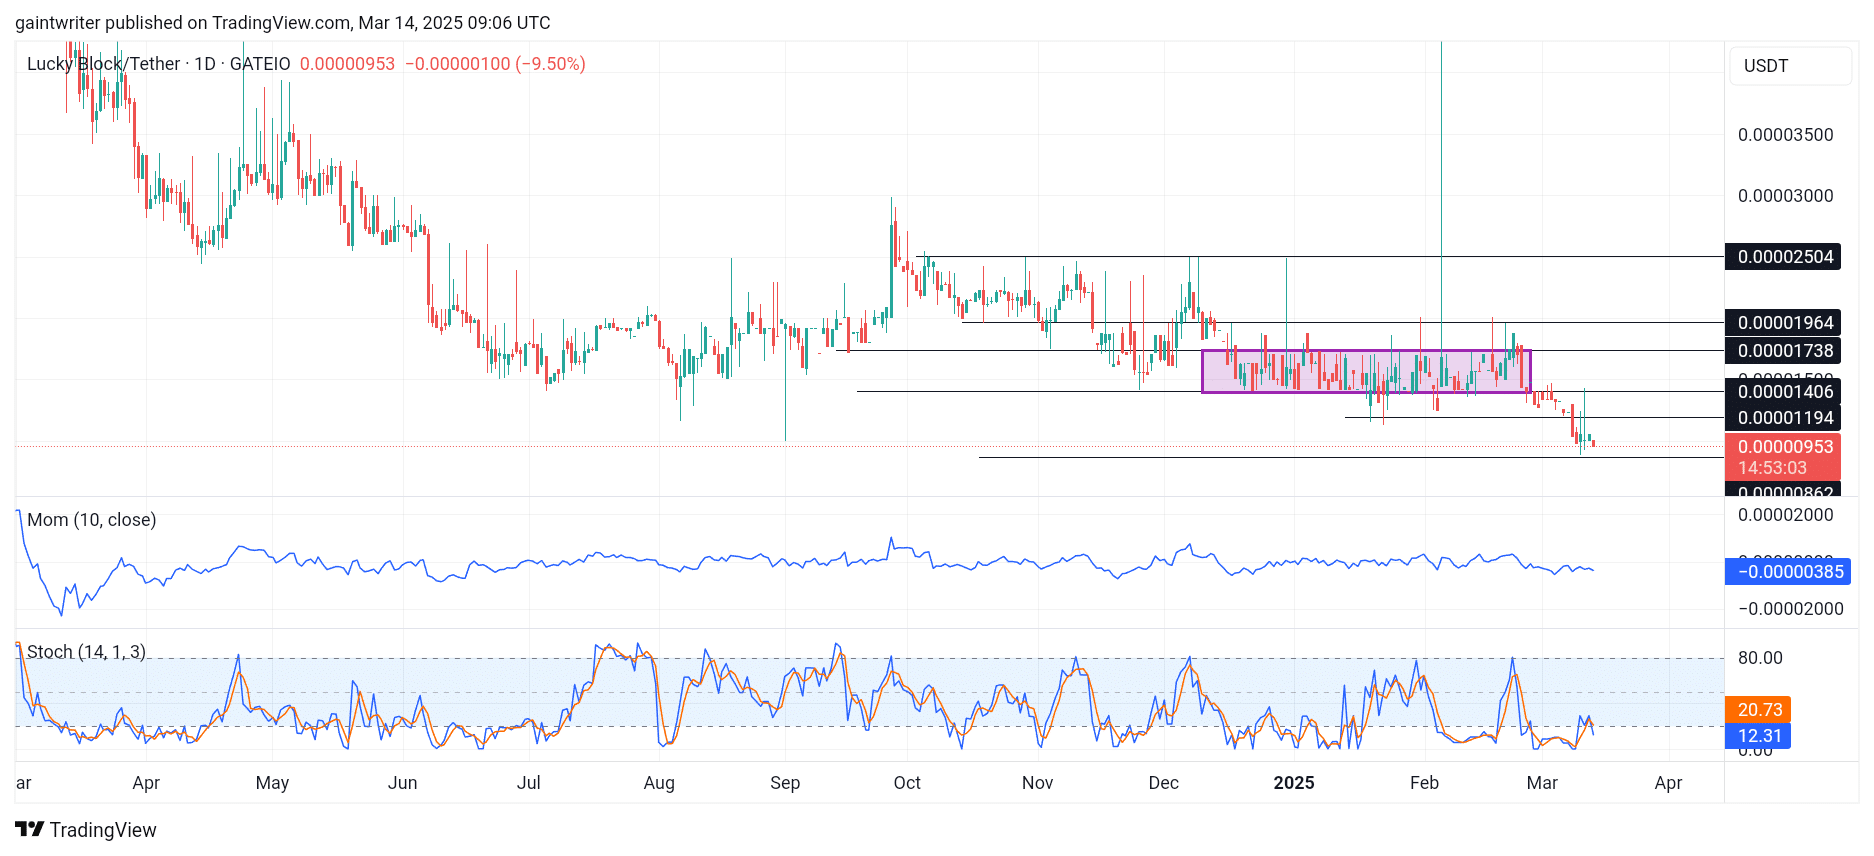Click the Feb time axis label

pos(1424,783)
